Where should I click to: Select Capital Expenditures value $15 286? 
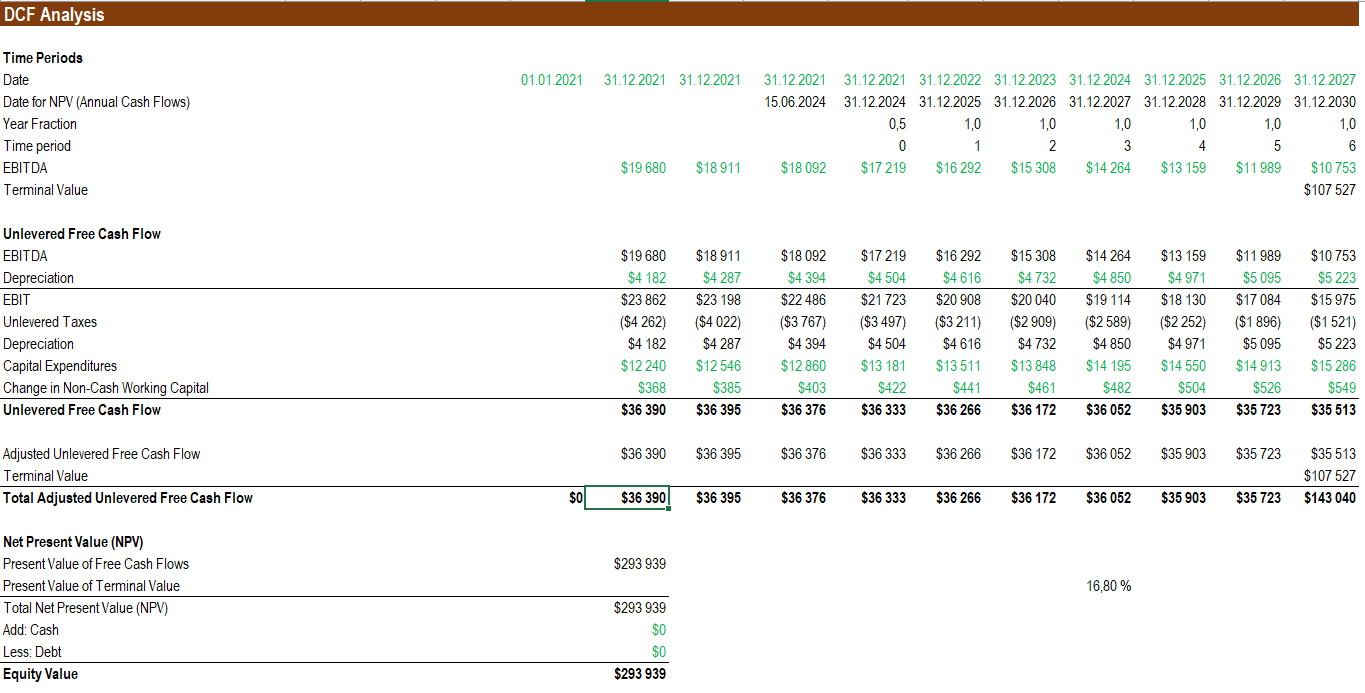1333,365
